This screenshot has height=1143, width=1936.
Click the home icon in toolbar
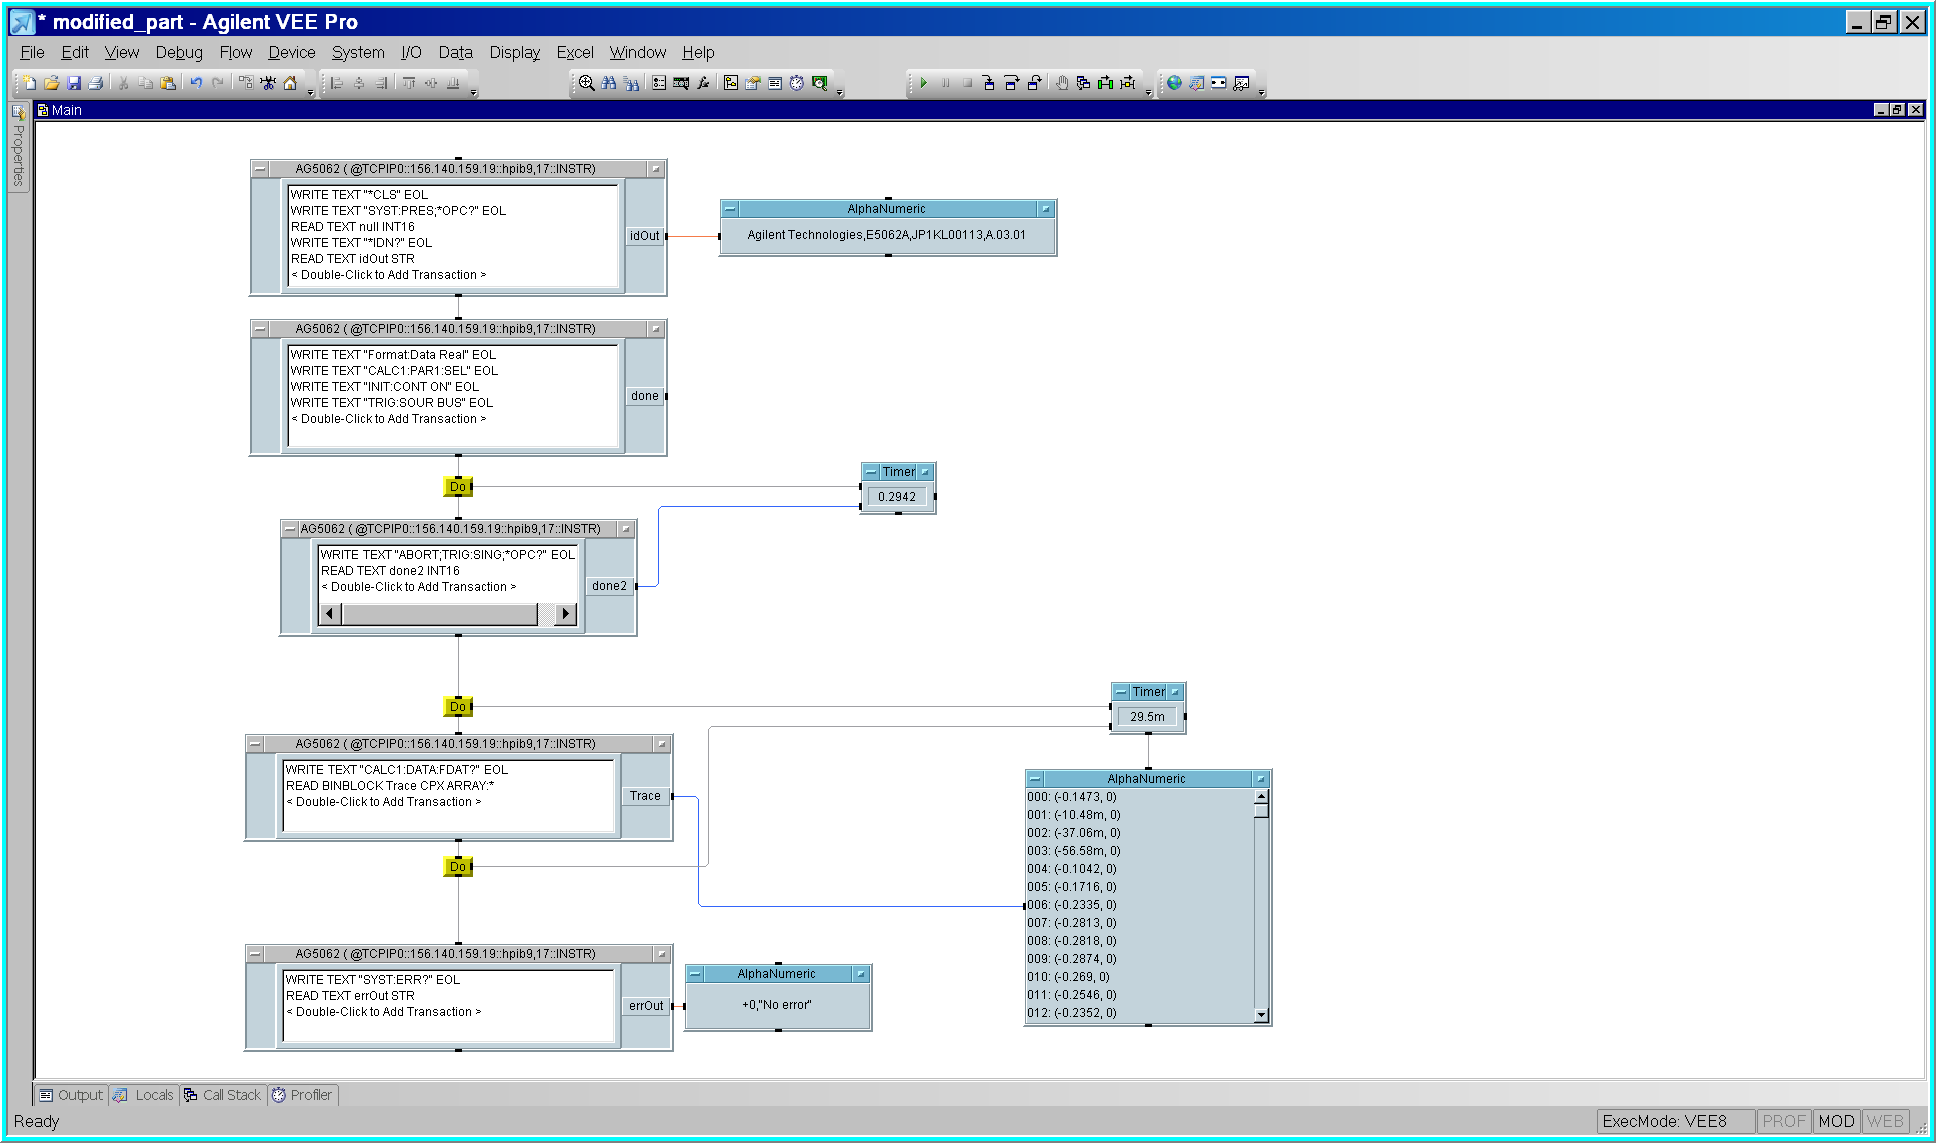click(290, 83)
